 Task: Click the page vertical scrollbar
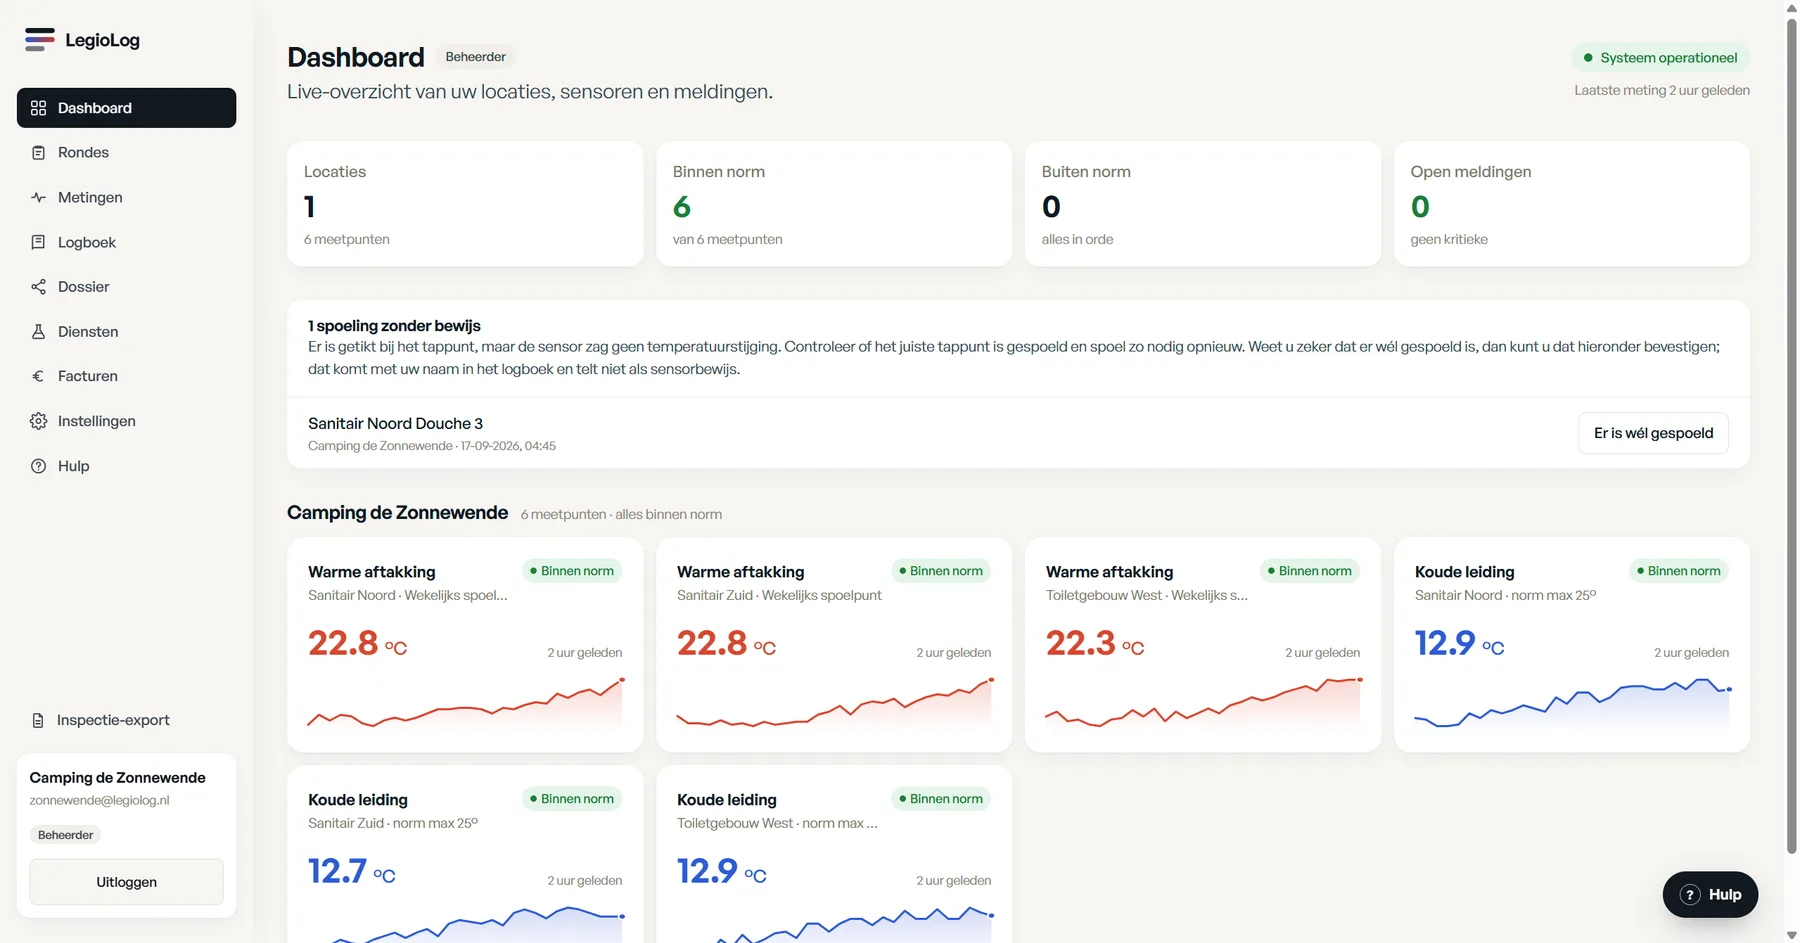1791,436
